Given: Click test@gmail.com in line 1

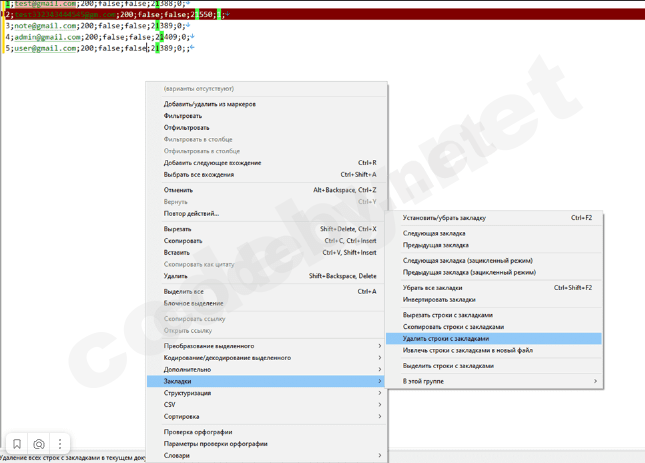Looking at the screenshot, I should [x=45, y=3].
